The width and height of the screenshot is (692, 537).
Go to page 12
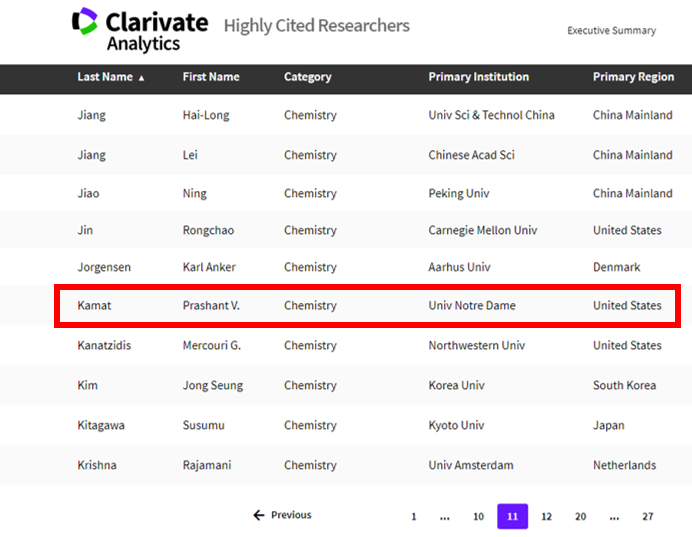(x=546, y=516)
